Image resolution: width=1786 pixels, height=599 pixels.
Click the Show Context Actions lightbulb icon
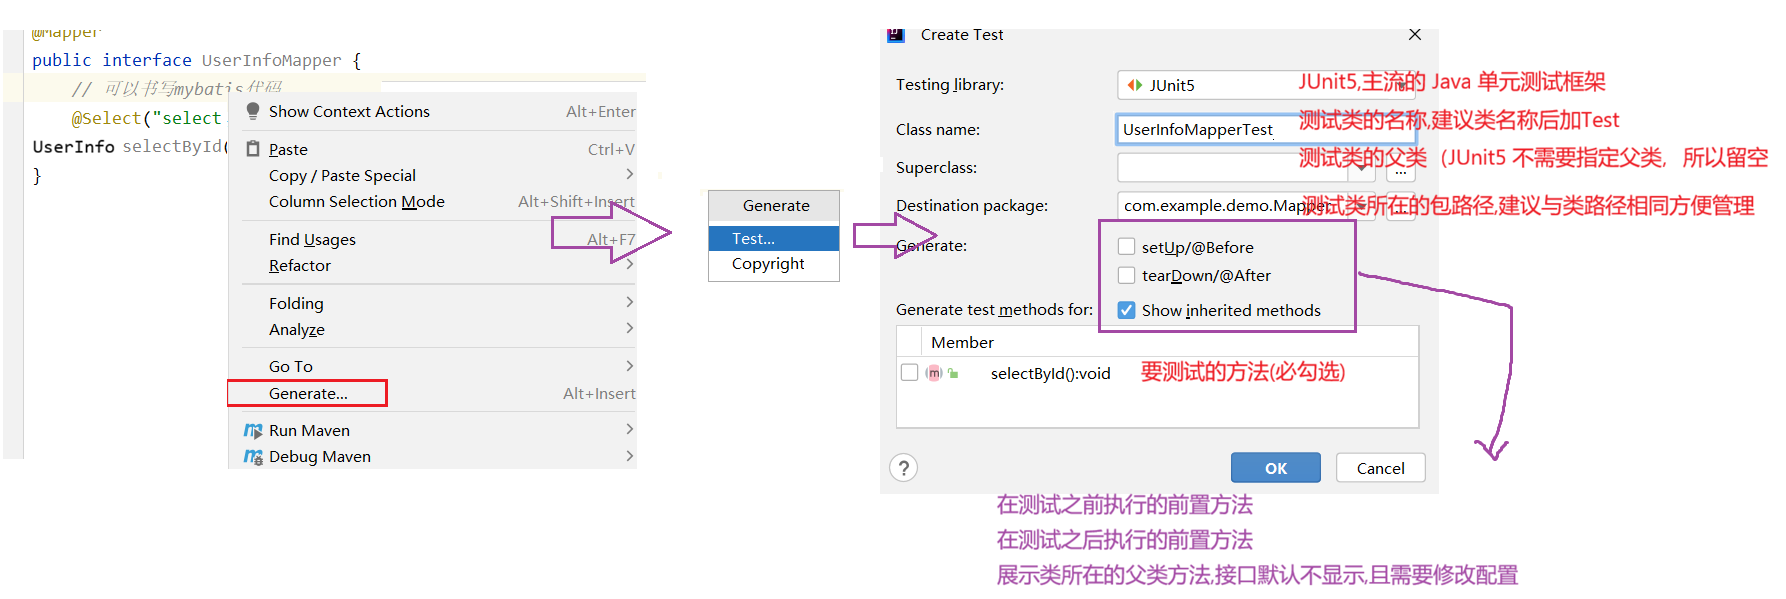click(253, 111)
